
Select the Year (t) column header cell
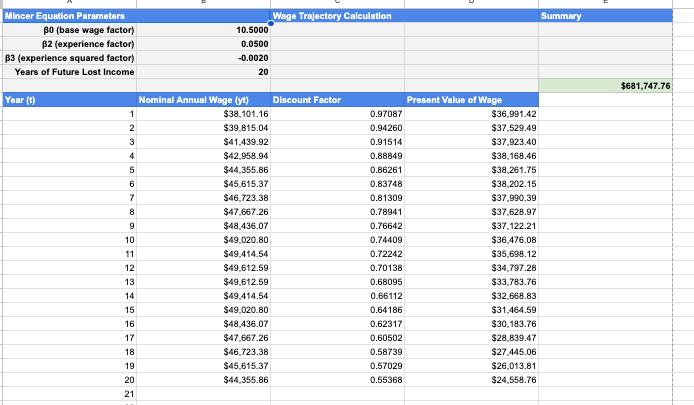[66, 101]
